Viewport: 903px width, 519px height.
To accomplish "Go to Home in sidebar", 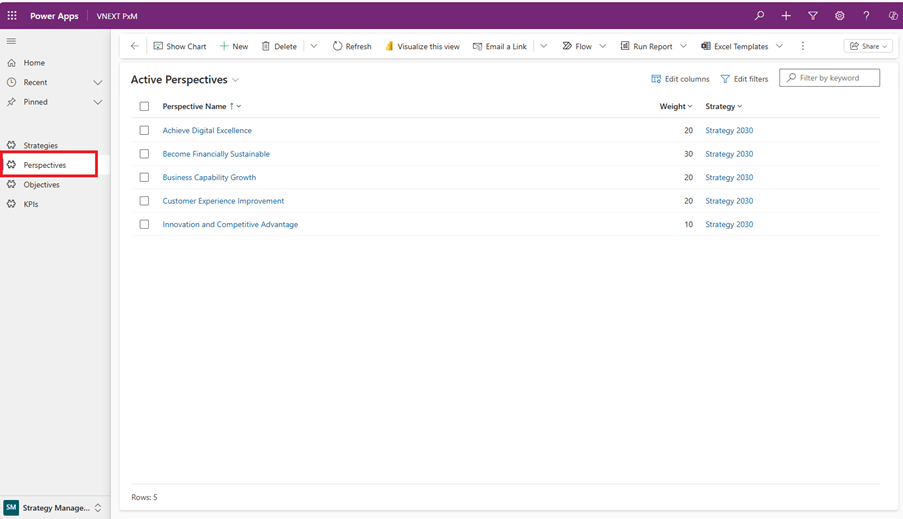I will 34,63.
